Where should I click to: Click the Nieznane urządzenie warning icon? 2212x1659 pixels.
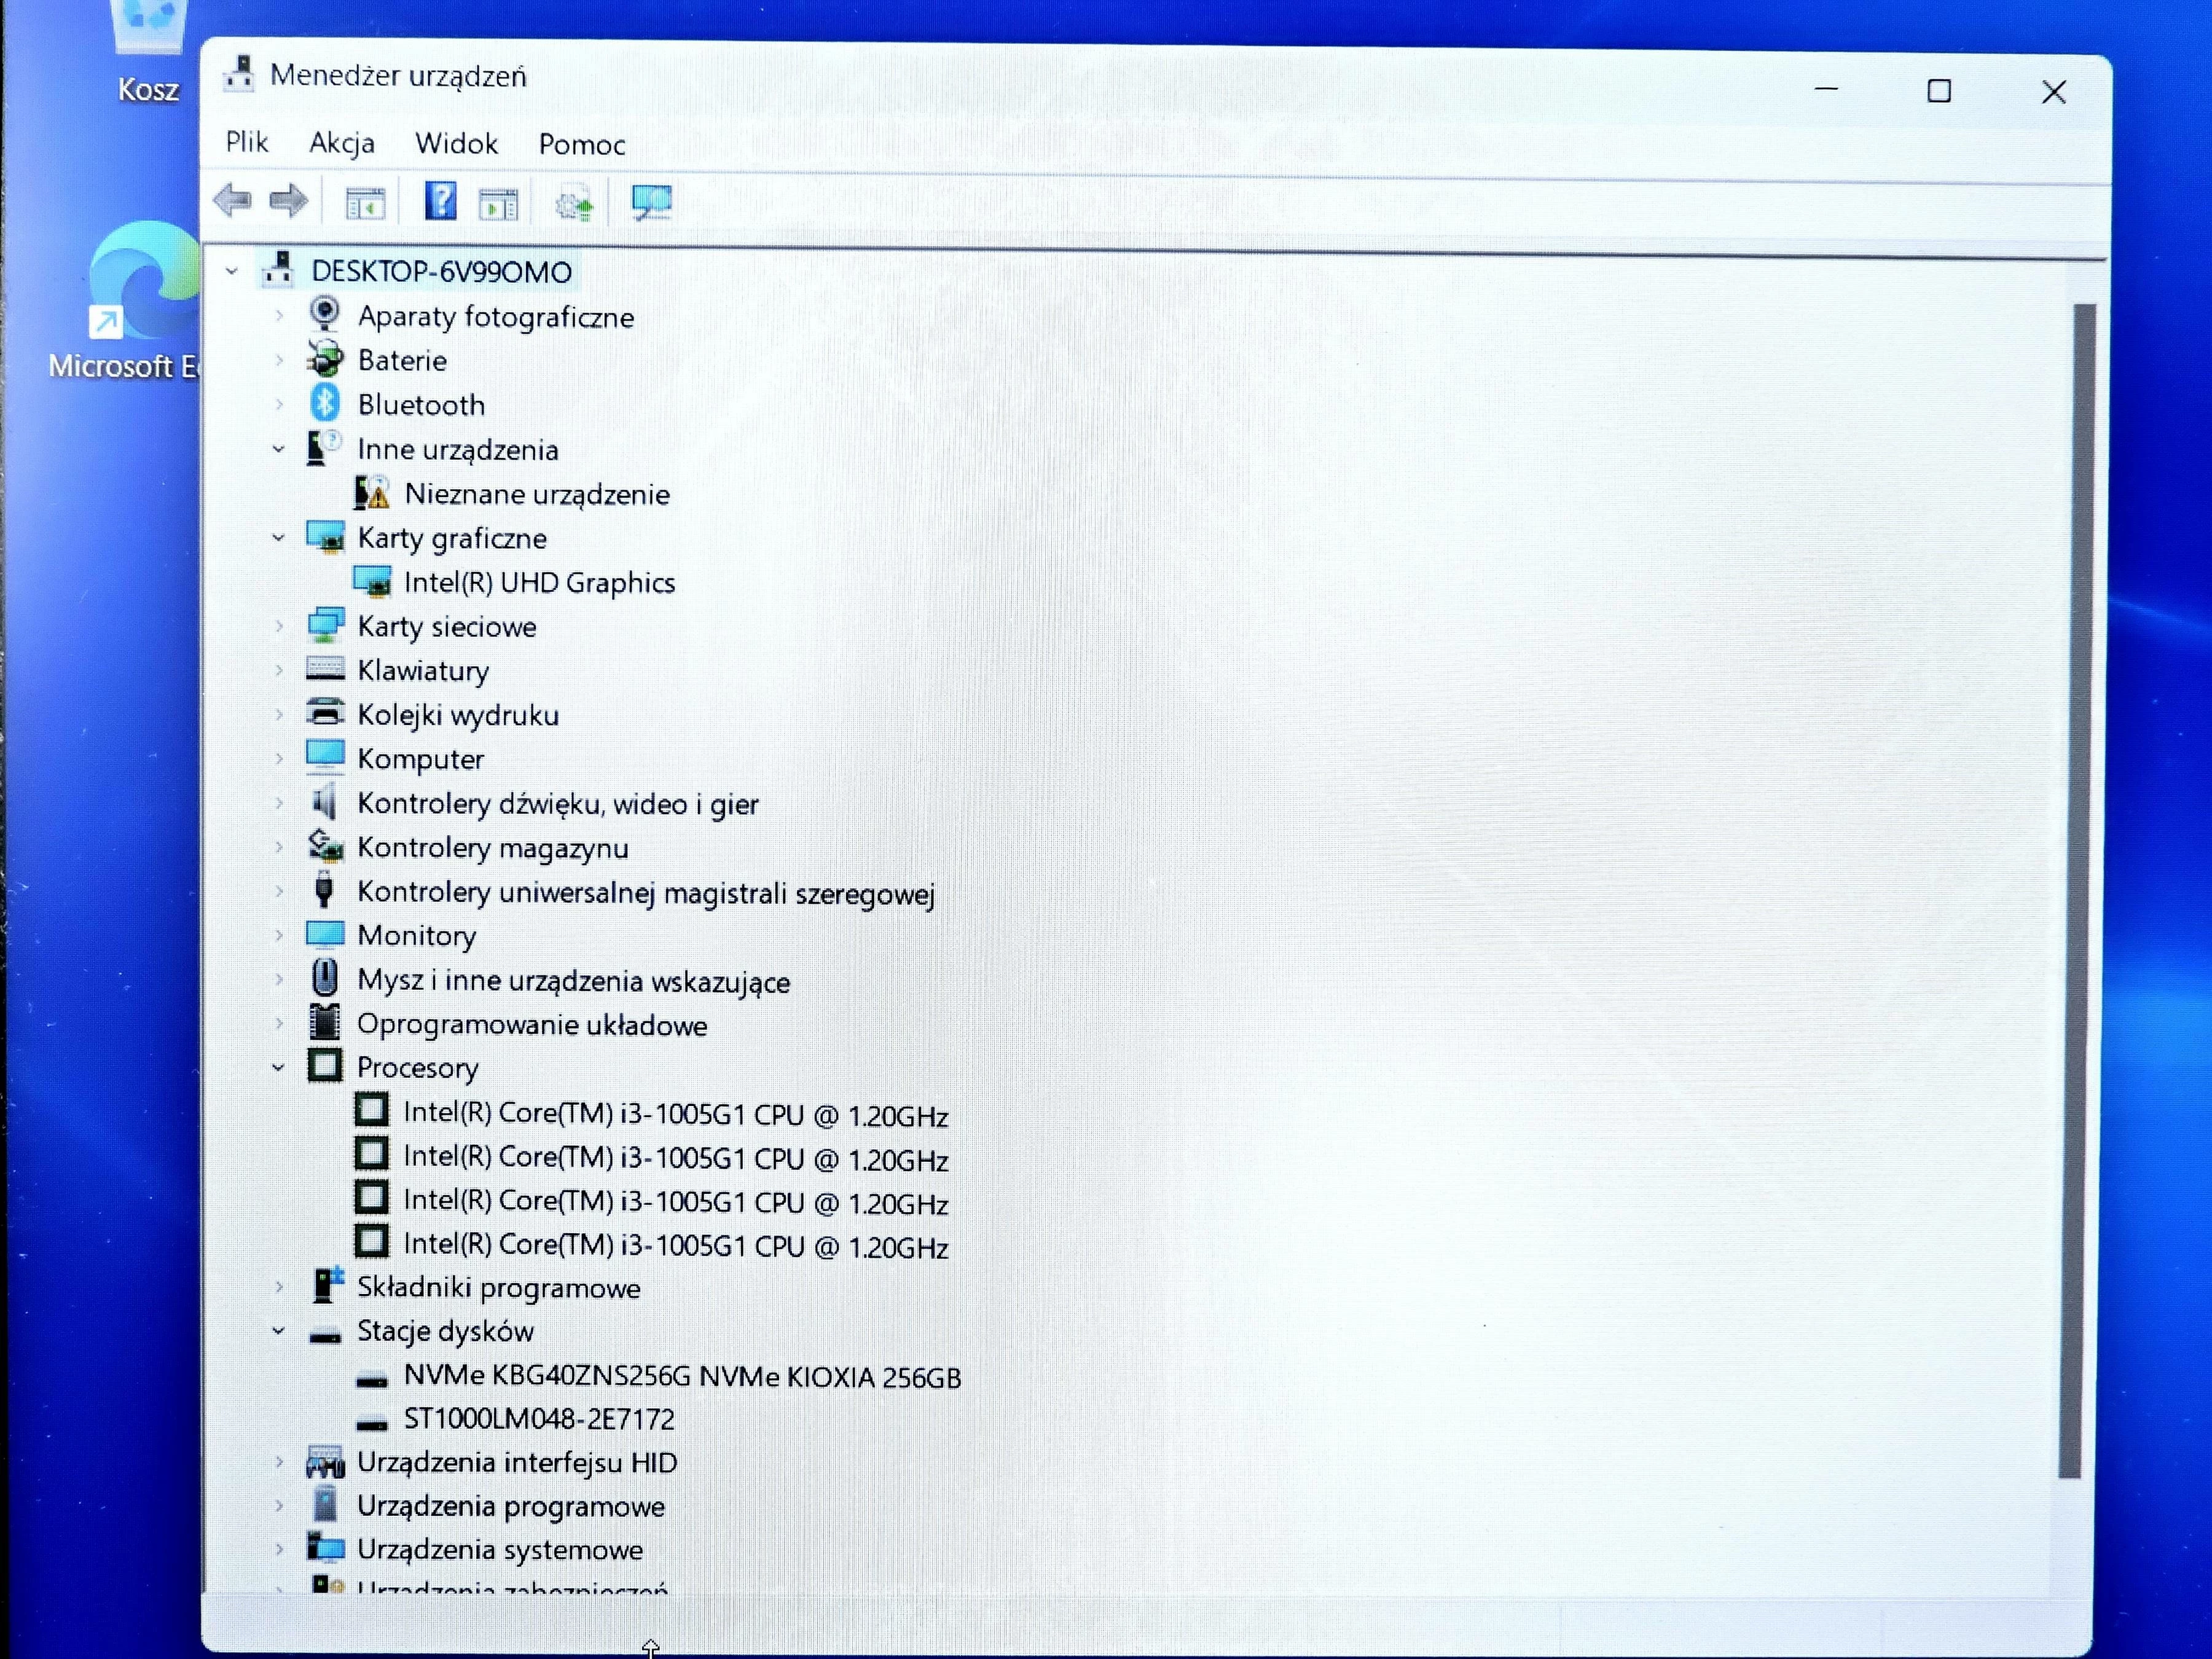tap(372, 492)
